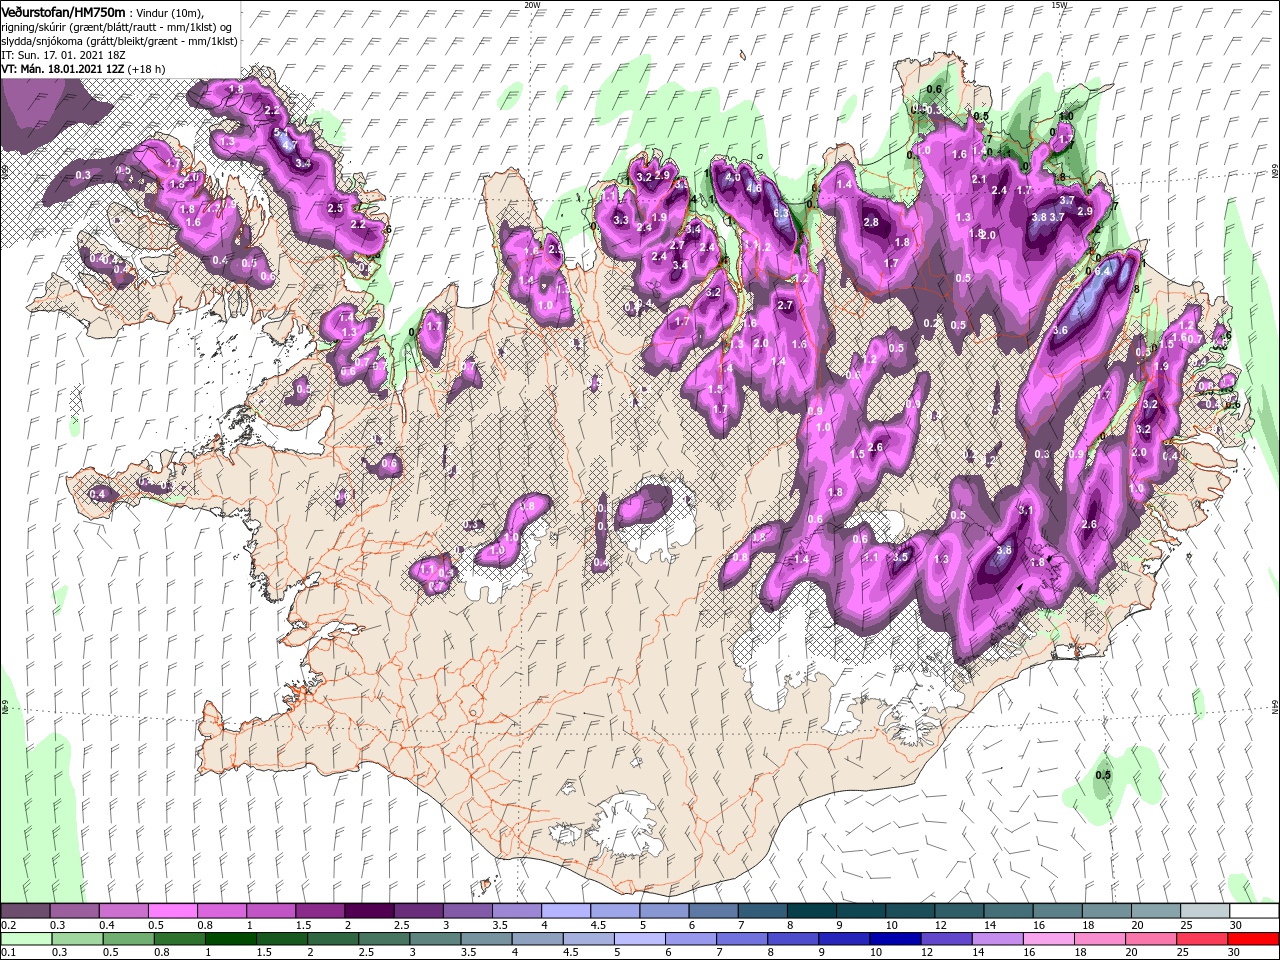The image size is (1280, 960).
Task: Click the Veðurstofan/HM750m map title
Action: click(63, 11)
